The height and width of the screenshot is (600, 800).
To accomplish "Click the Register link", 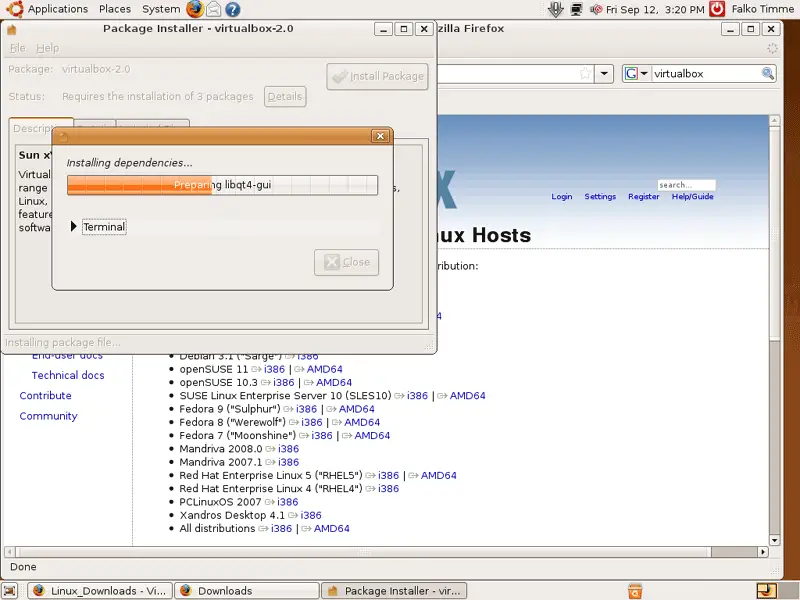I will [643, 196].
